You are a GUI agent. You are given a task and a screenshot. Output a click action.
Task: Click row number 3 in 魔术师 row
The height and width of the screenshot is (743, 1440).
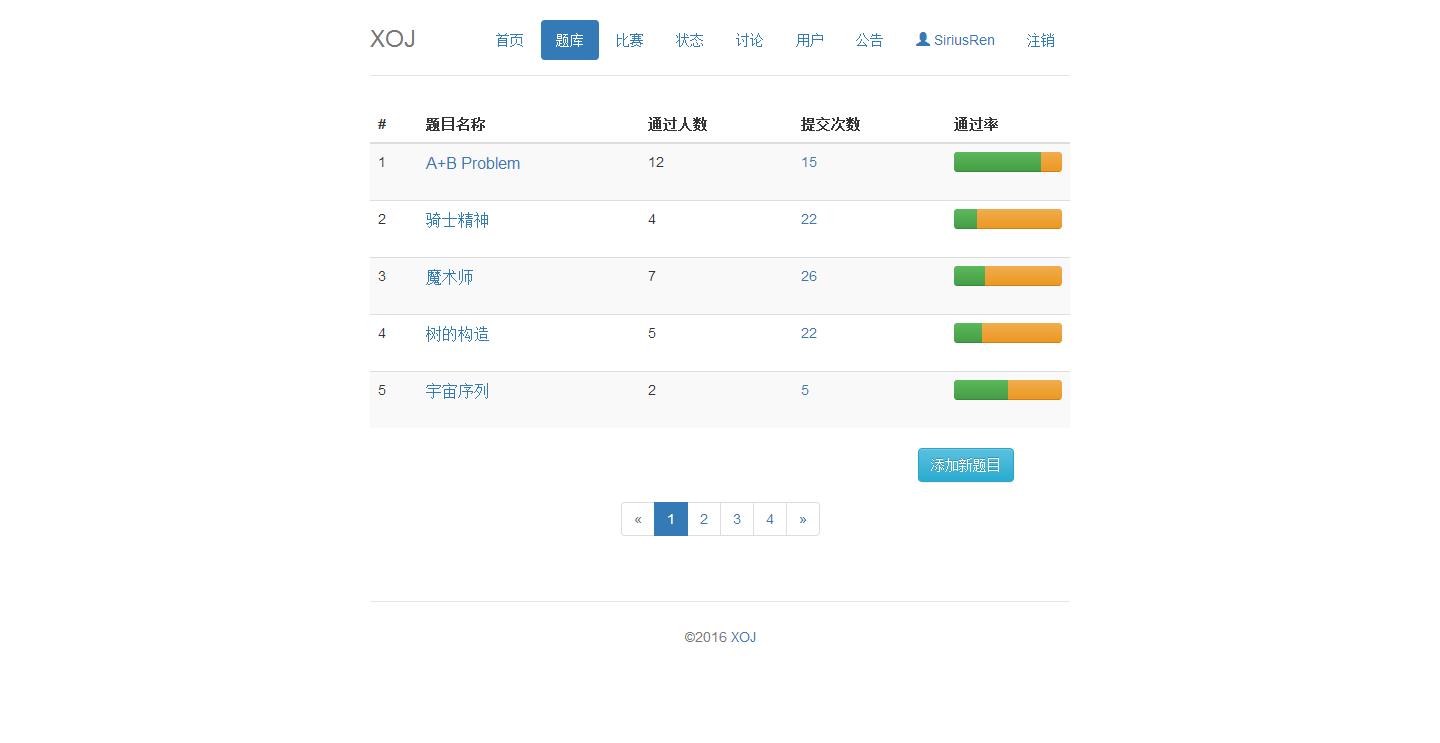tap(382, 276)
